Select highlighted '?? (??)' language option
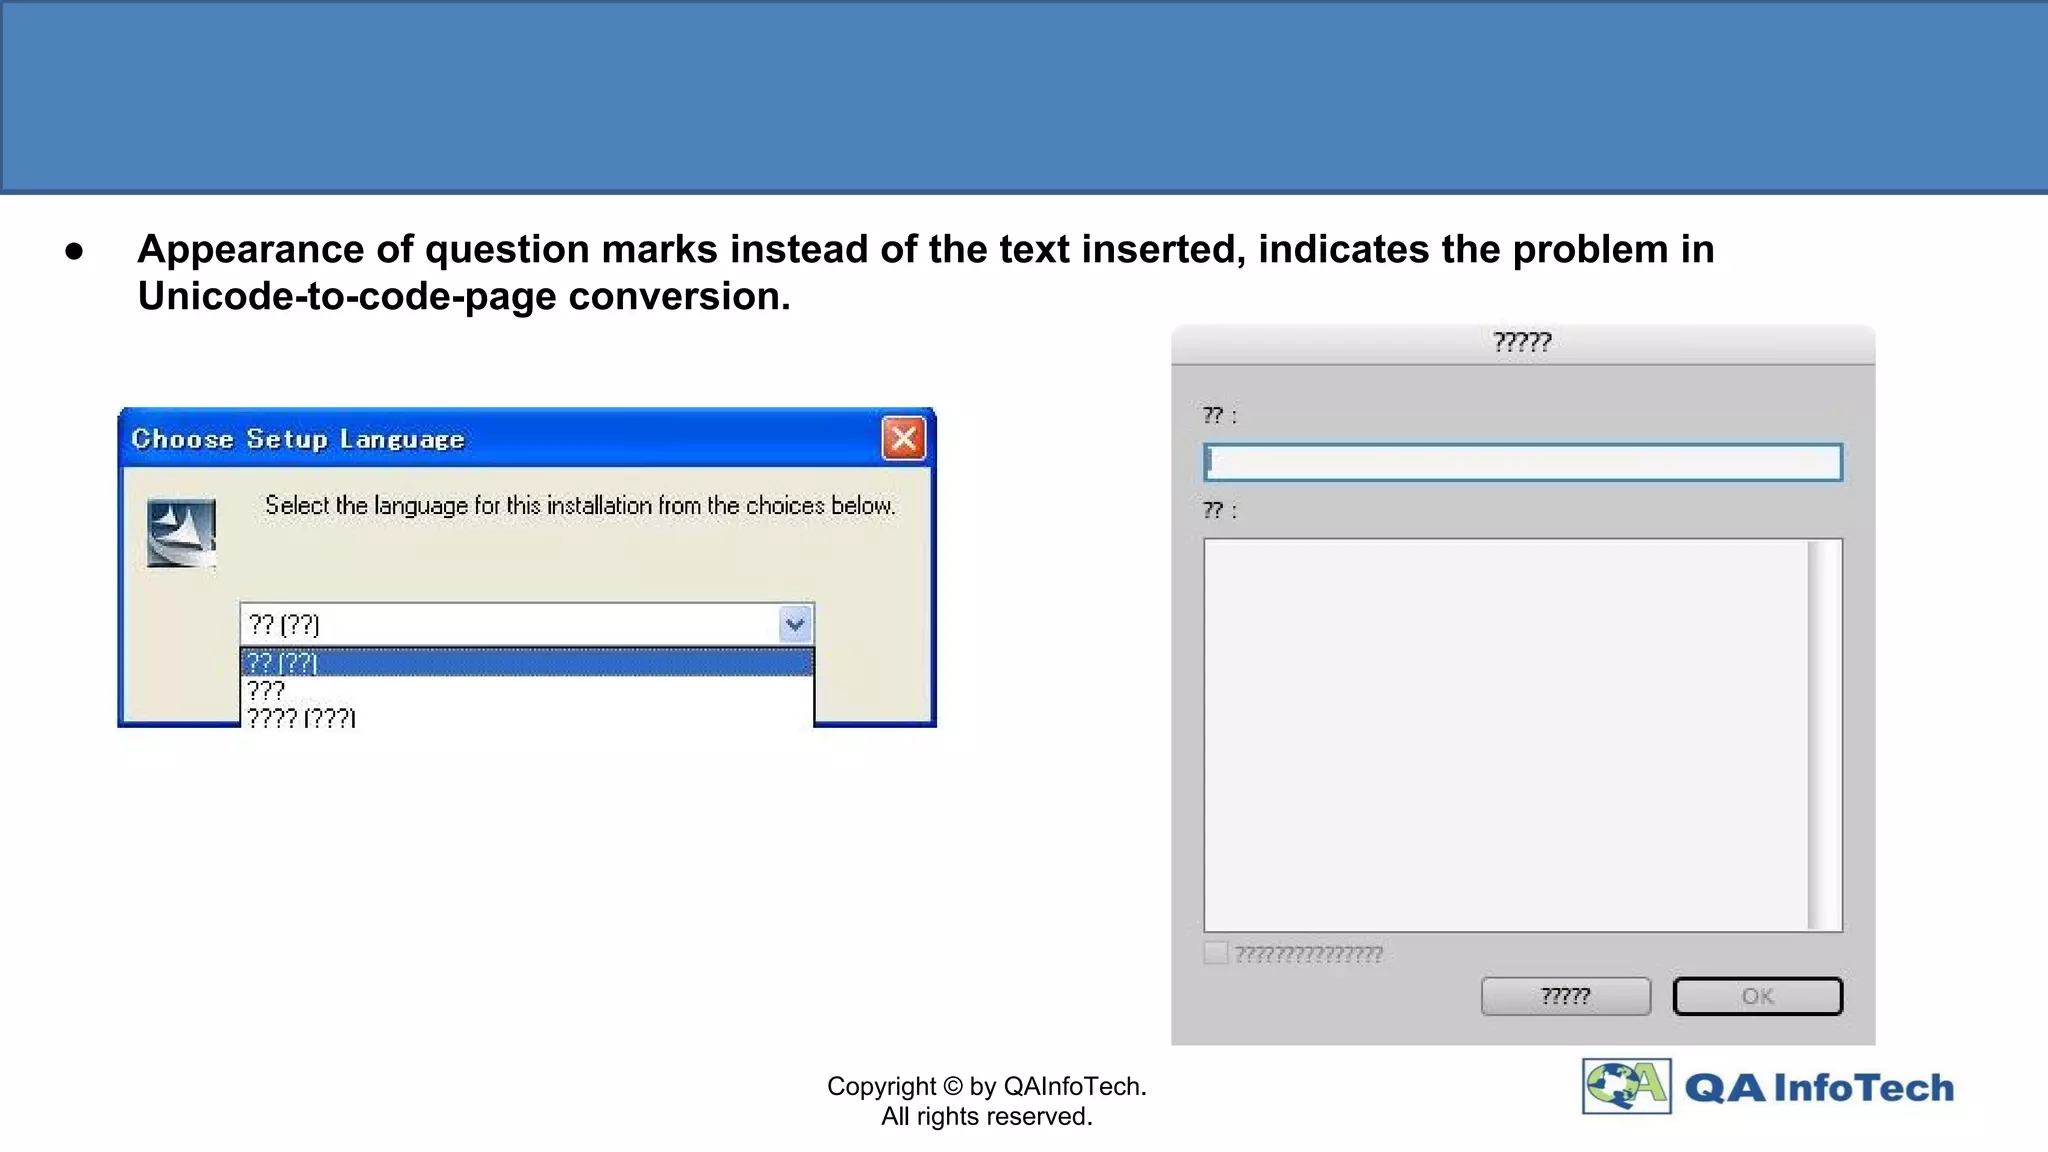The image size is (2048, 1152). pos(527,662)
